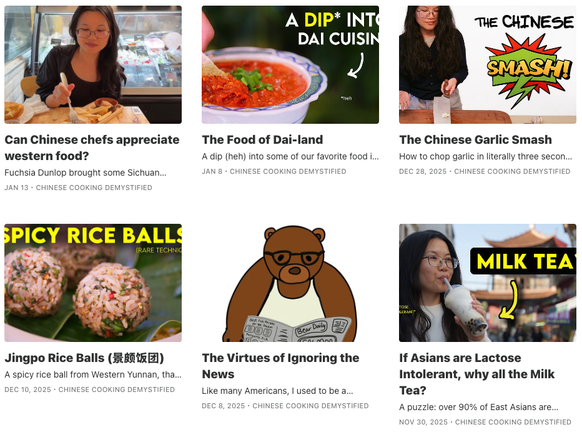The width and height of the screenshot is (582, 432).
Task: Open the Chinese chefs western food thumbnail
Action: coord(93,65)
